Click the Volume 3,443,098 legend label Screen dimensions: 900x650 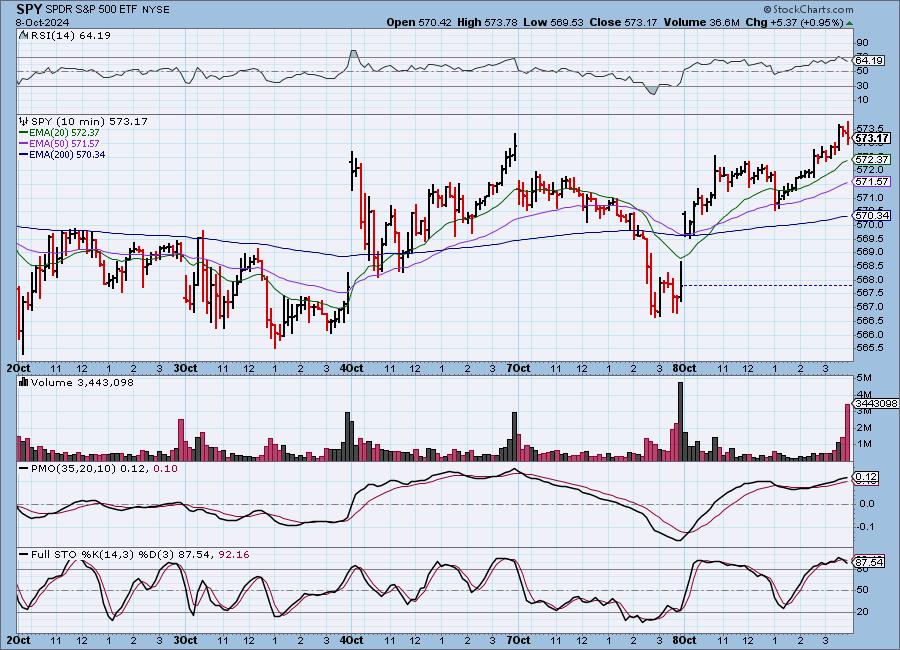point(82,382)
